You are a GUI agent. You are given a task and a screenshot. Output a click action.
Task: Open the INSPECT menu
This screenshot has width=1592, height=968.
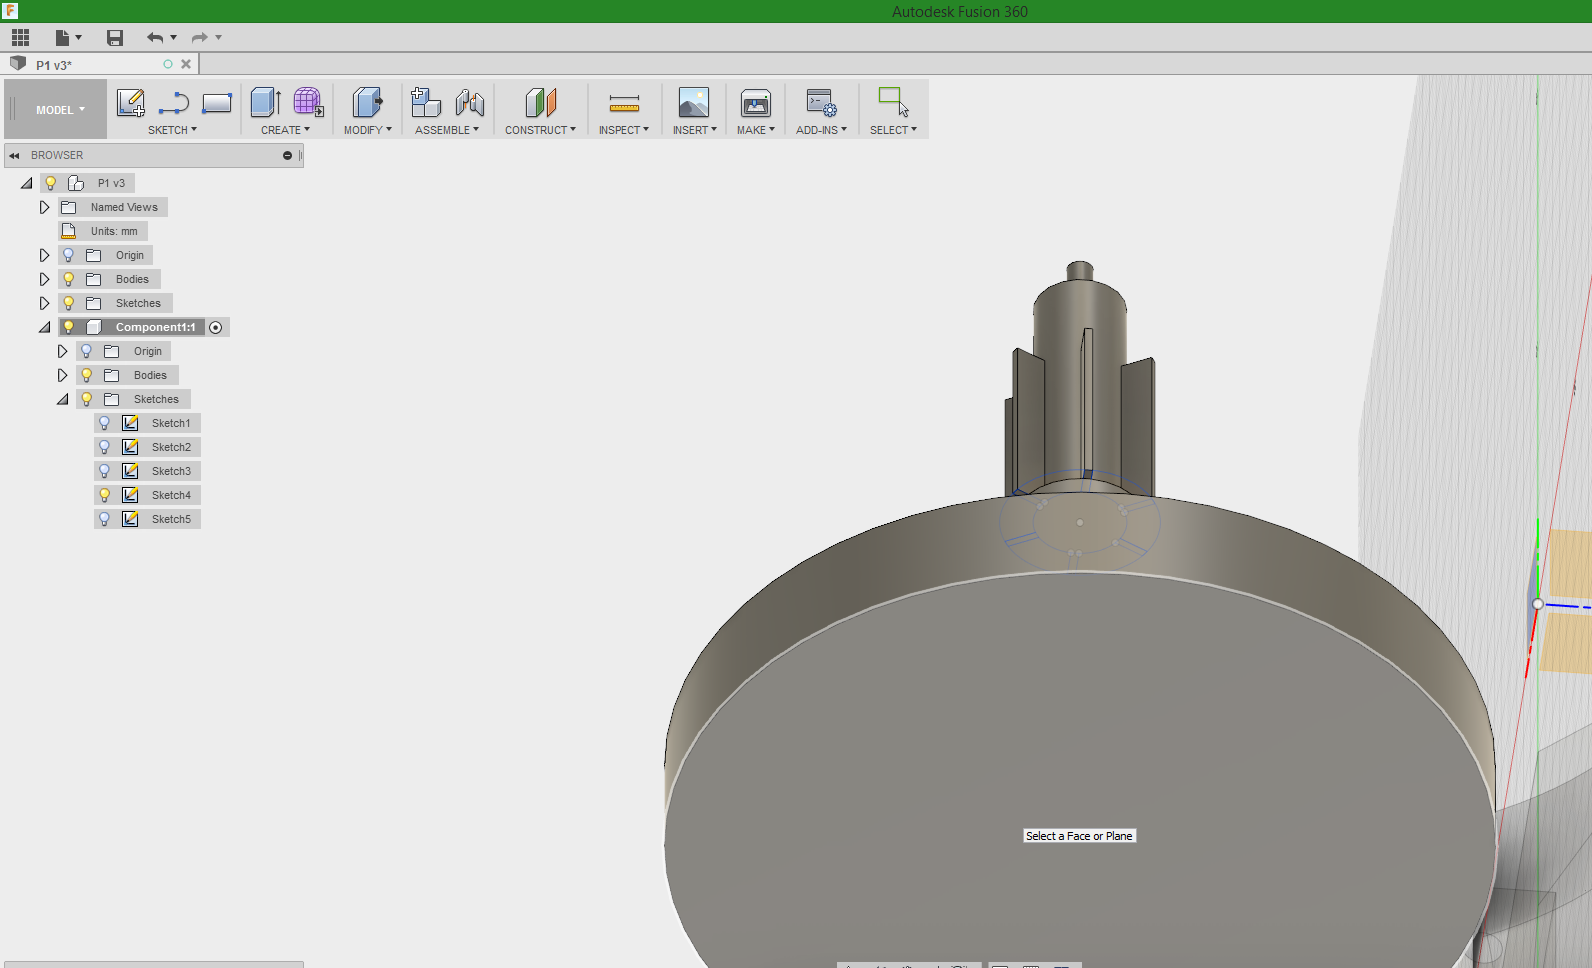pos(624,130)
